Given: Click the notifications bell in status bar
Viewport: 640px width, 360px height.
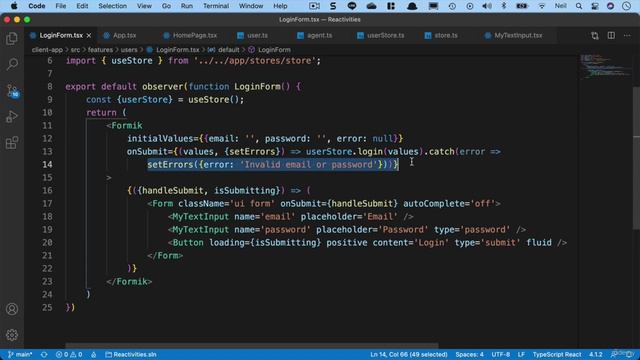Looking at the screenshot, I should coord(628,354).
